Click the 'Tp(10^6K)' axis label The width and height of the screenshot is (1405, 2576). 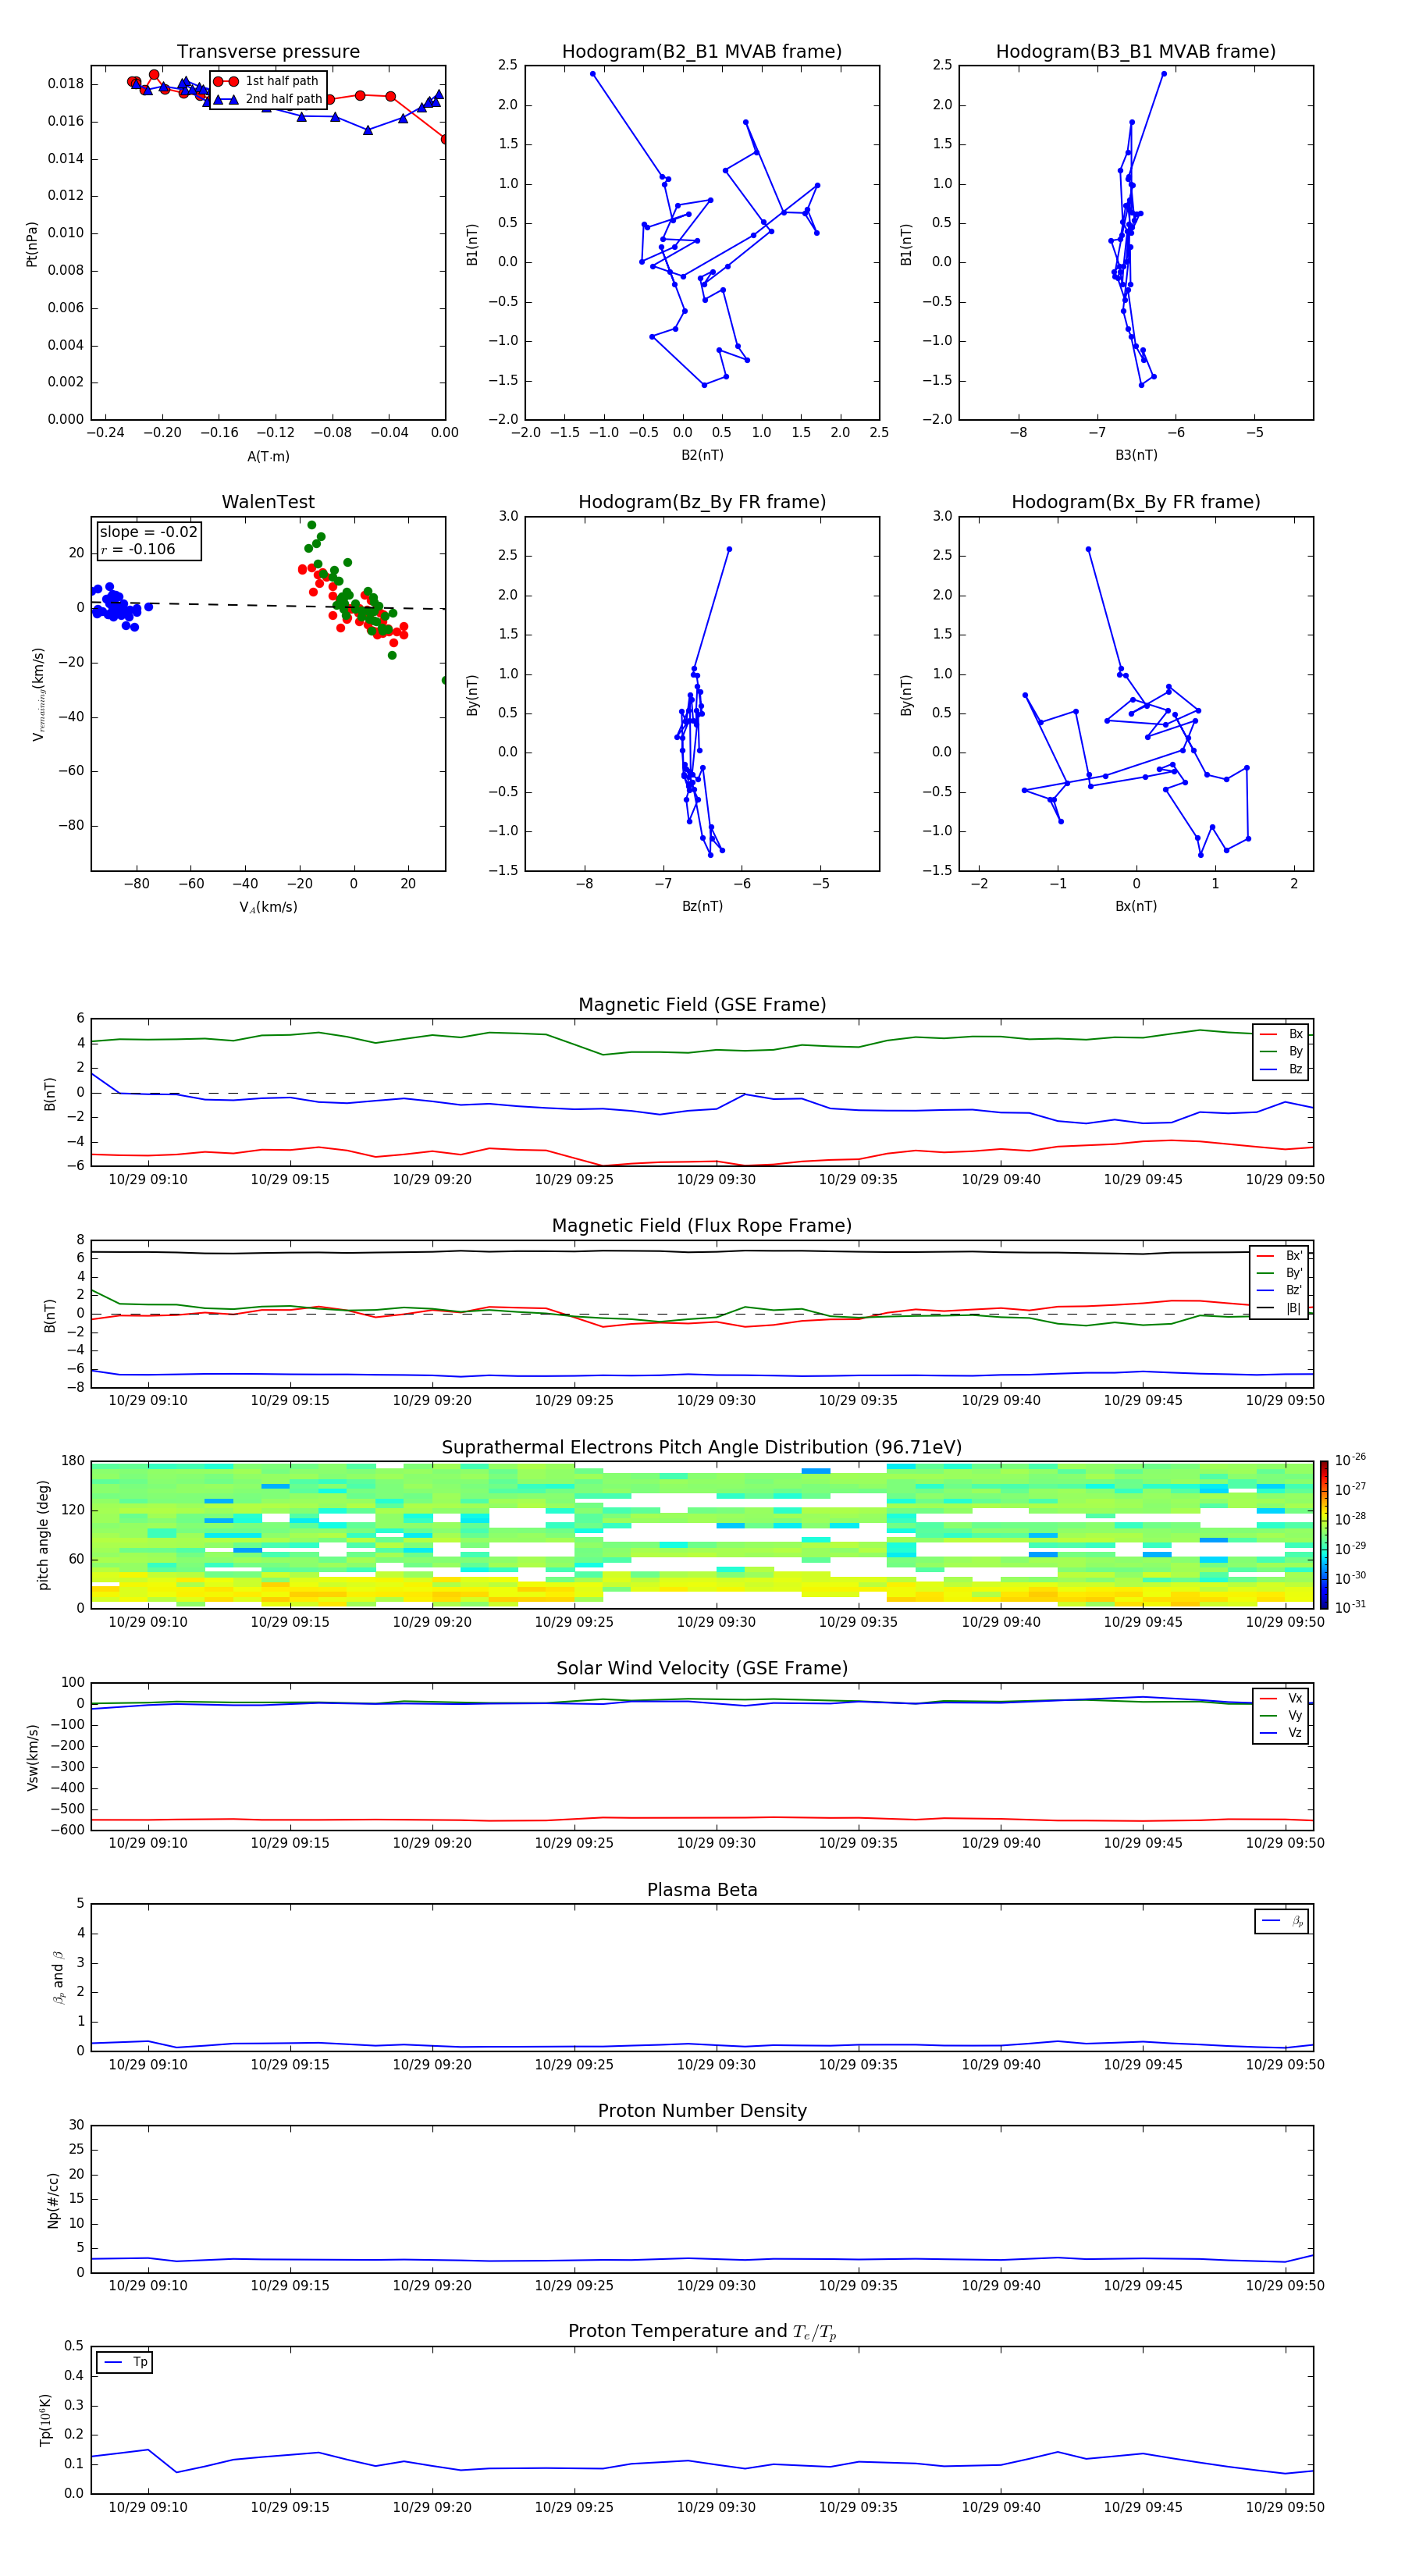click(45, 2420)
